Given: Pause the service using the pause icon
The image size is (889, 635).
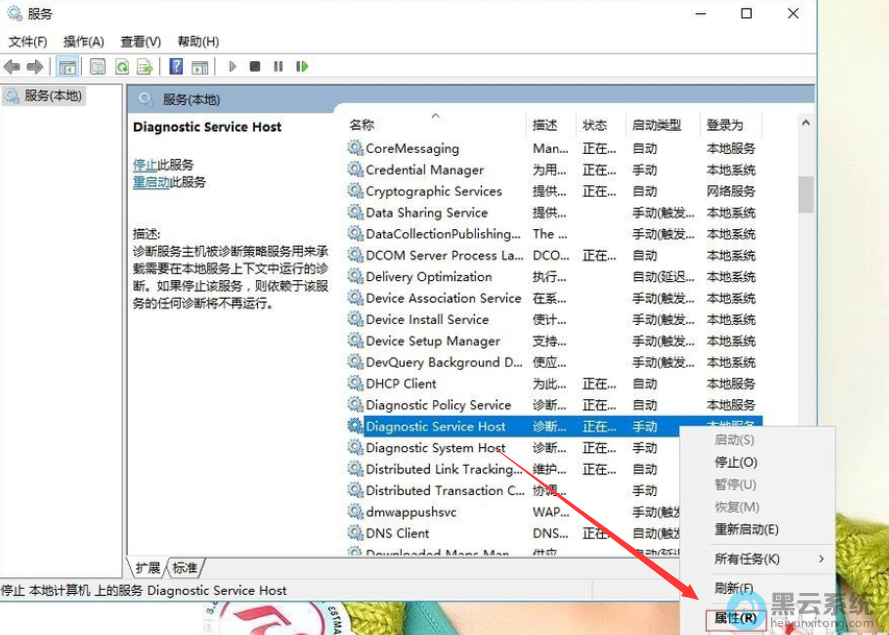Looking at the screenshot, I should click(x=277, y=66).
